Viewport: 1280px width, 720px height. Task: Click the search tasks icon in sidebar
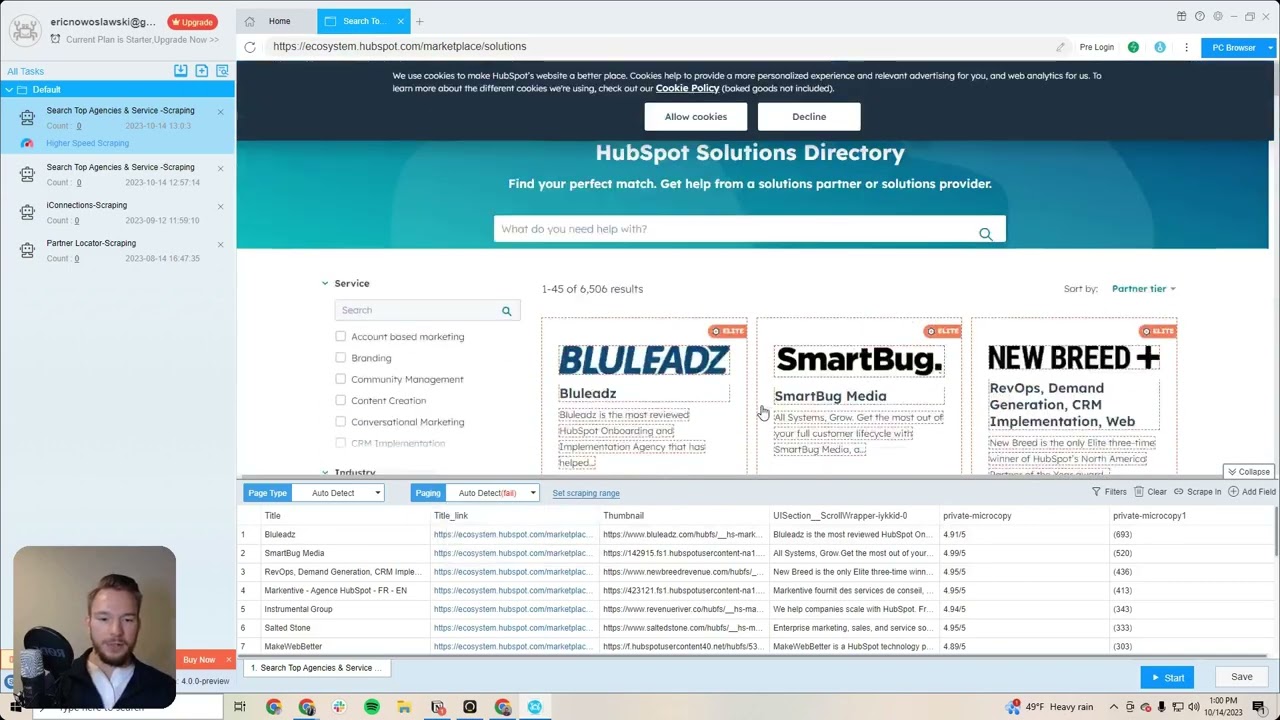222,71
